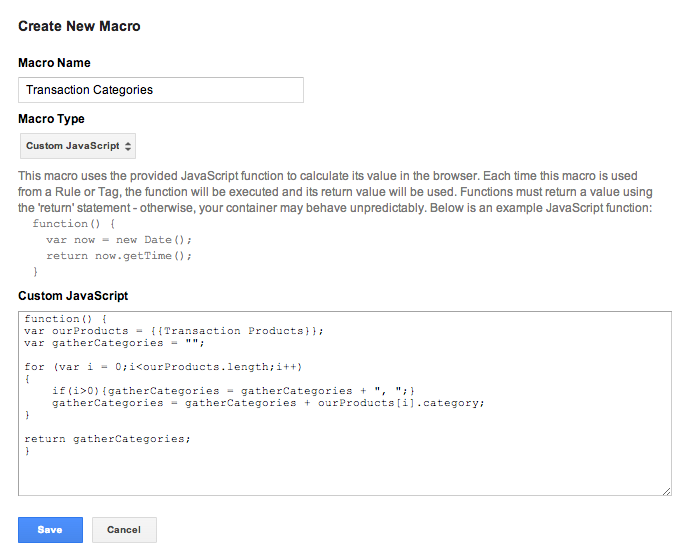Click the ourProducts[i].category assignment line
This screenshot has width=684, height=558.
point(268,403)
